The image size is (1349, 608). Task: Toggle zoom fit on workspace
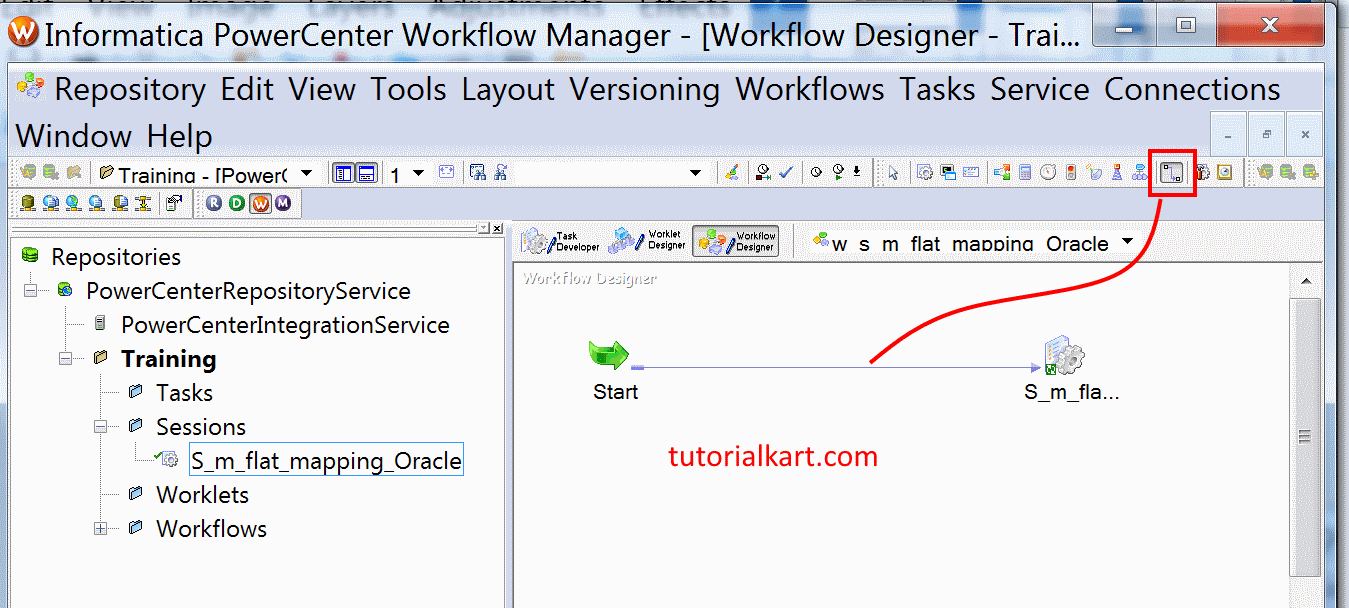[x=447, y=172]
